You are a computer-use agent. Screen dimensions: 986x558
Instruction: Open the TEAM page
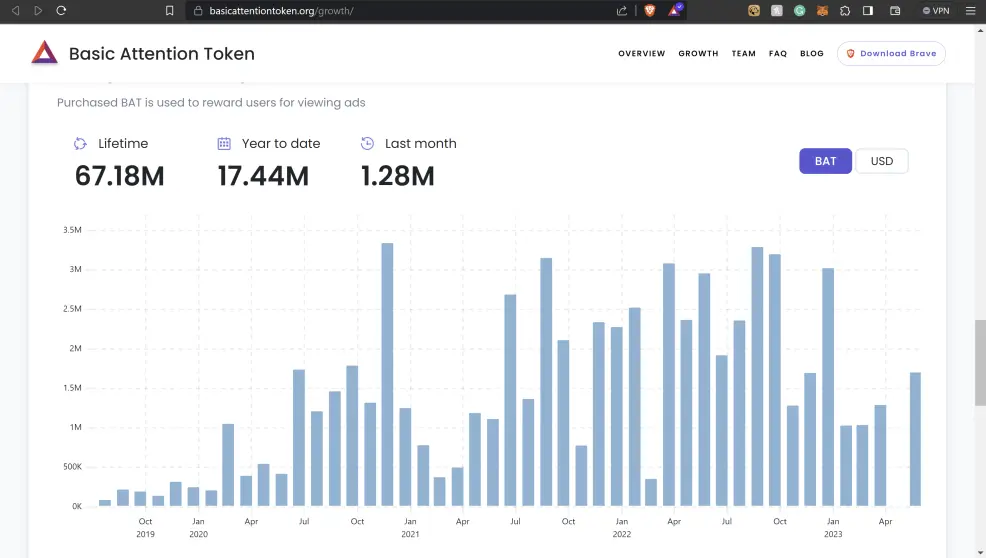pyautogui.click(x=743, y=53)
